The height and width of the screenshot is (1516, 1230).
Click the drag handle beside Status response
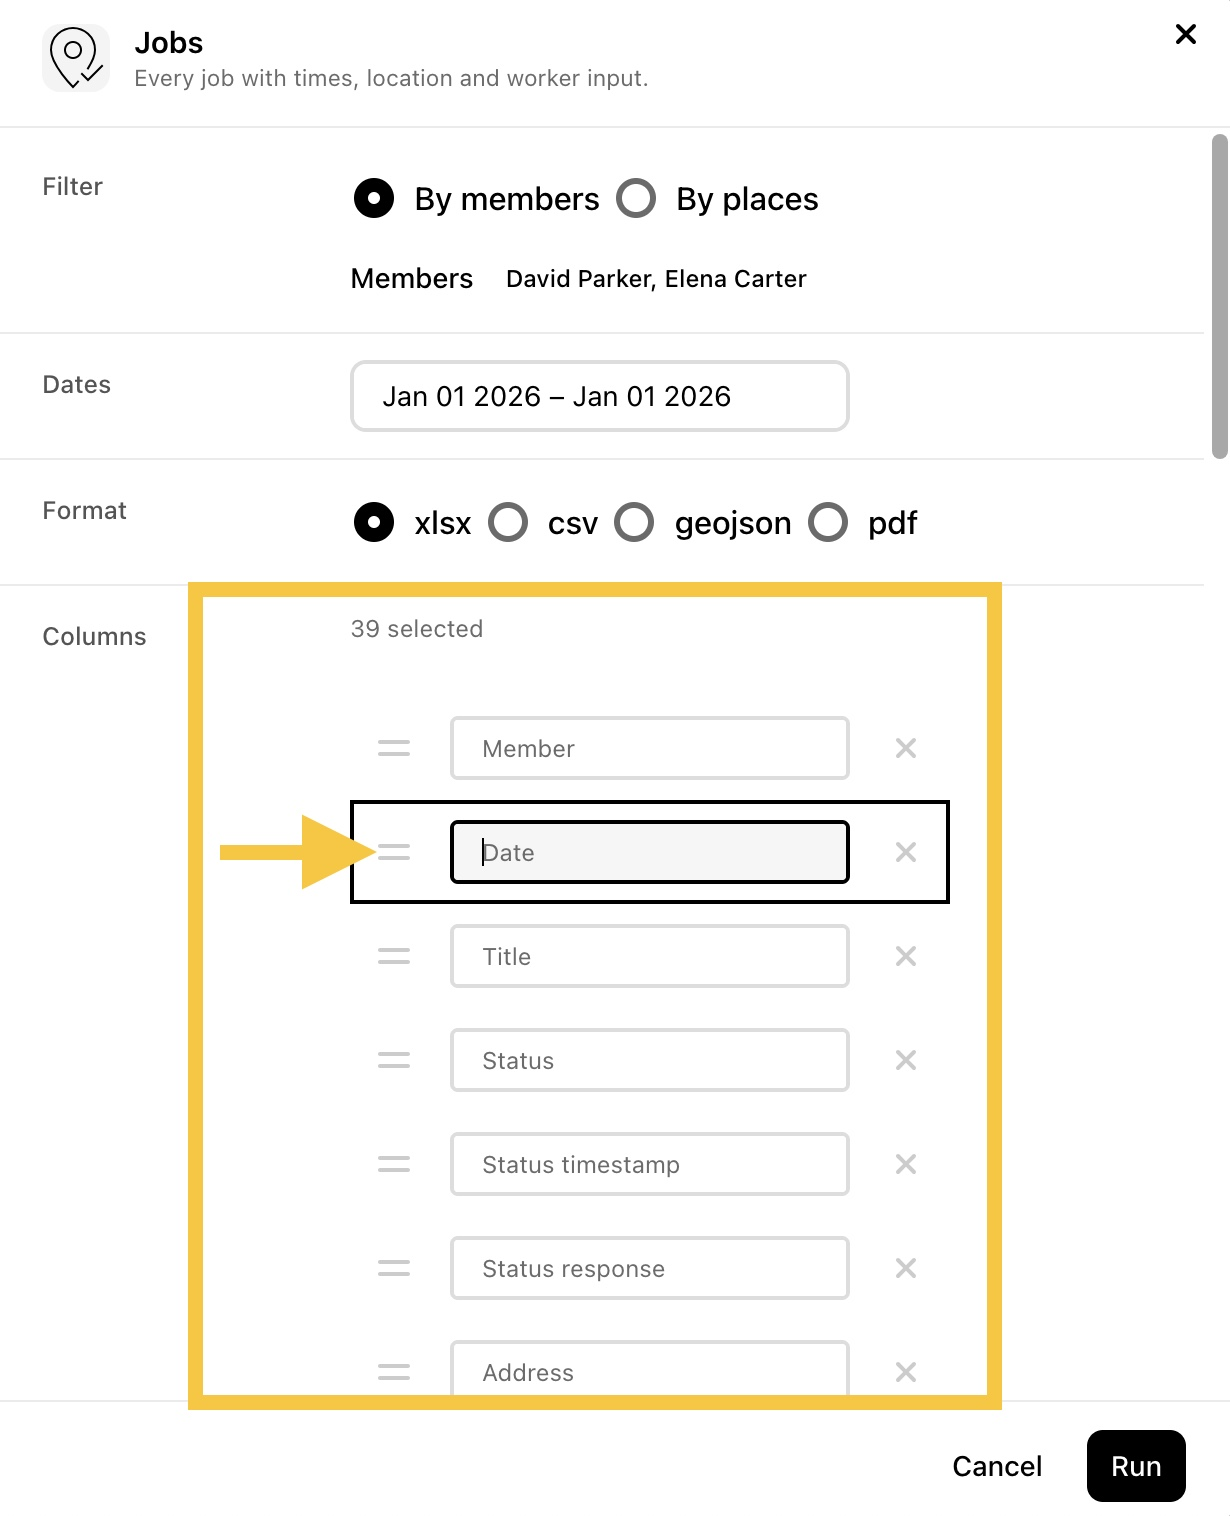[394, 1268]
